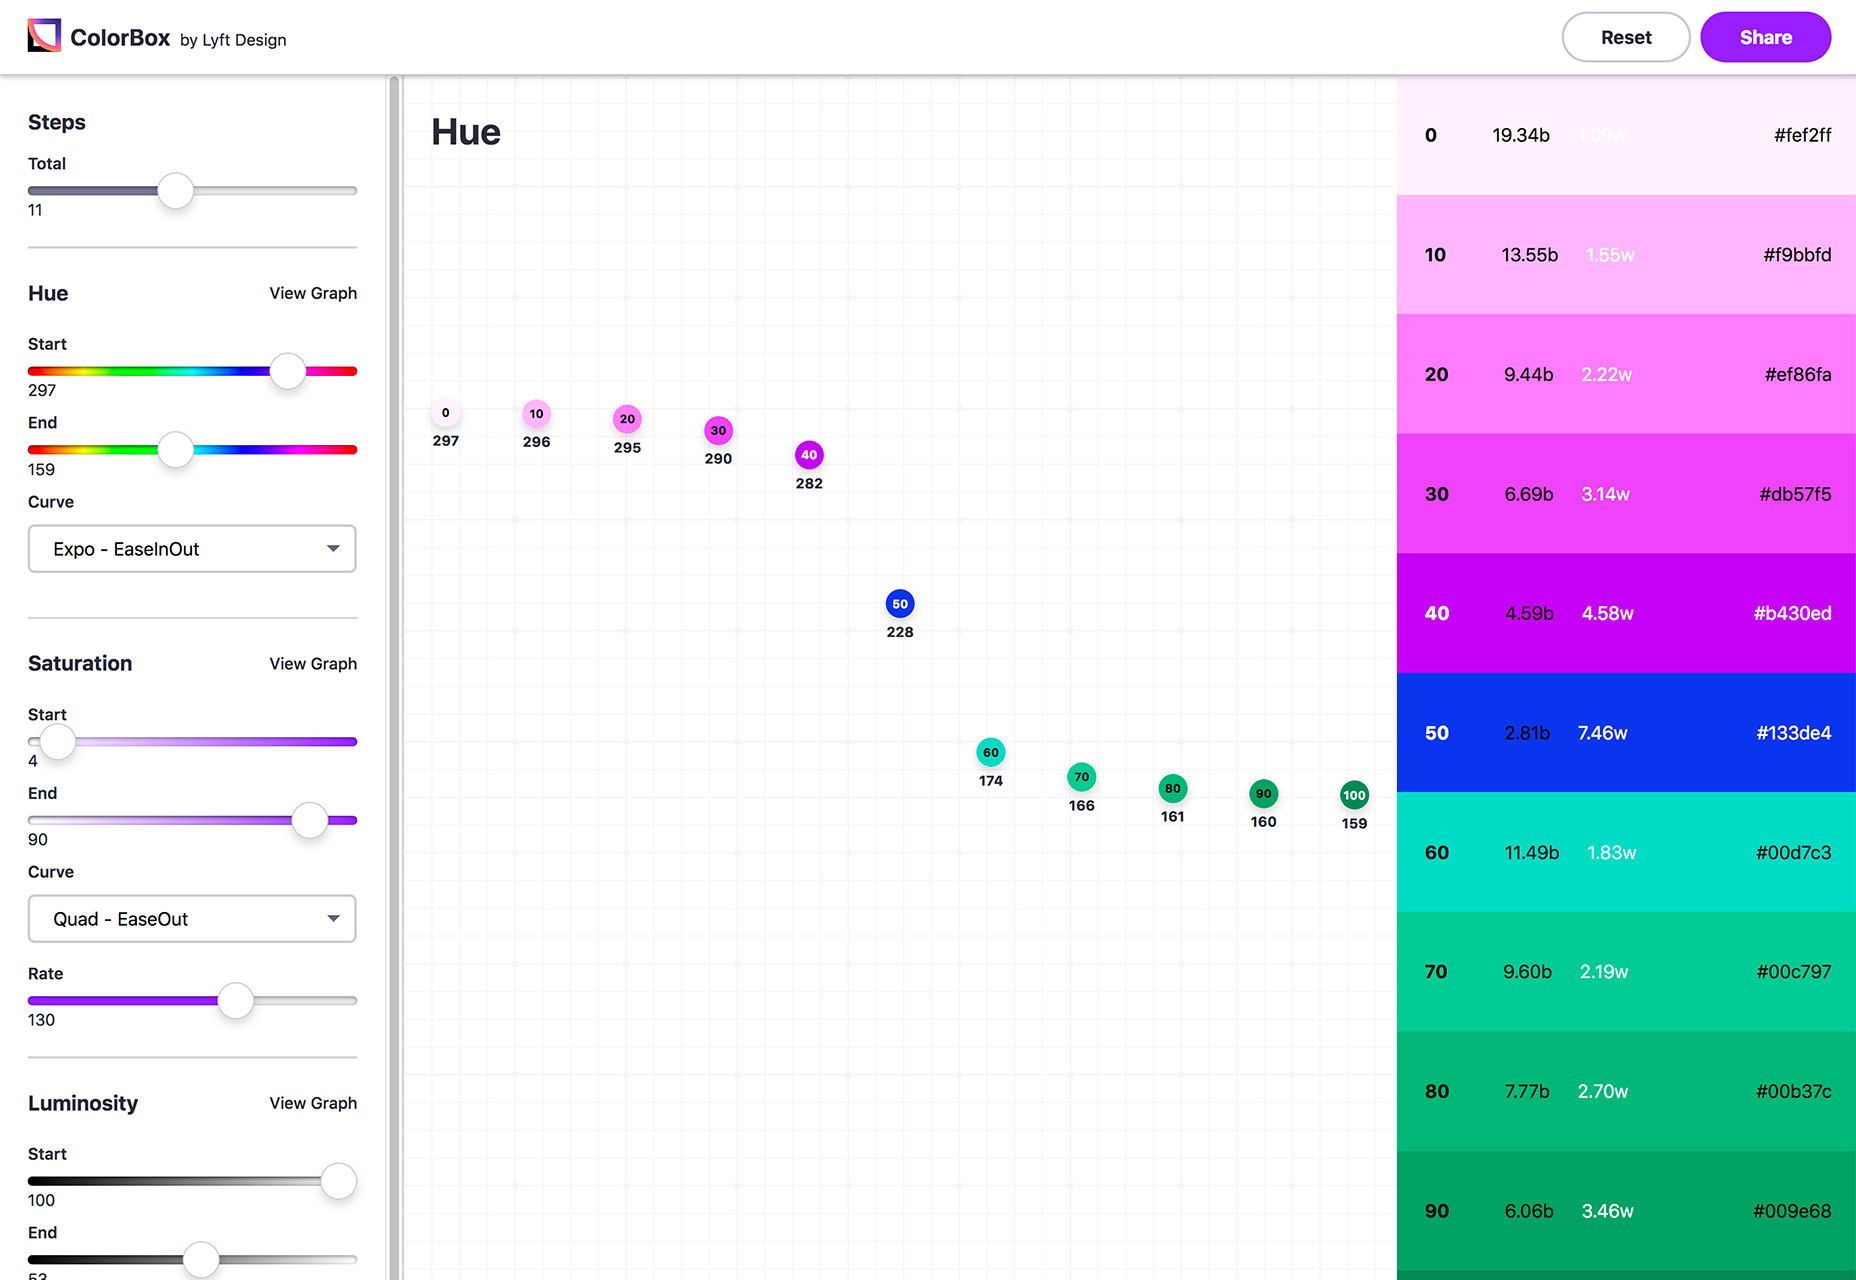Click the Steps Total slider handle
The image size is (1856, 1280).
coord(176,190)
